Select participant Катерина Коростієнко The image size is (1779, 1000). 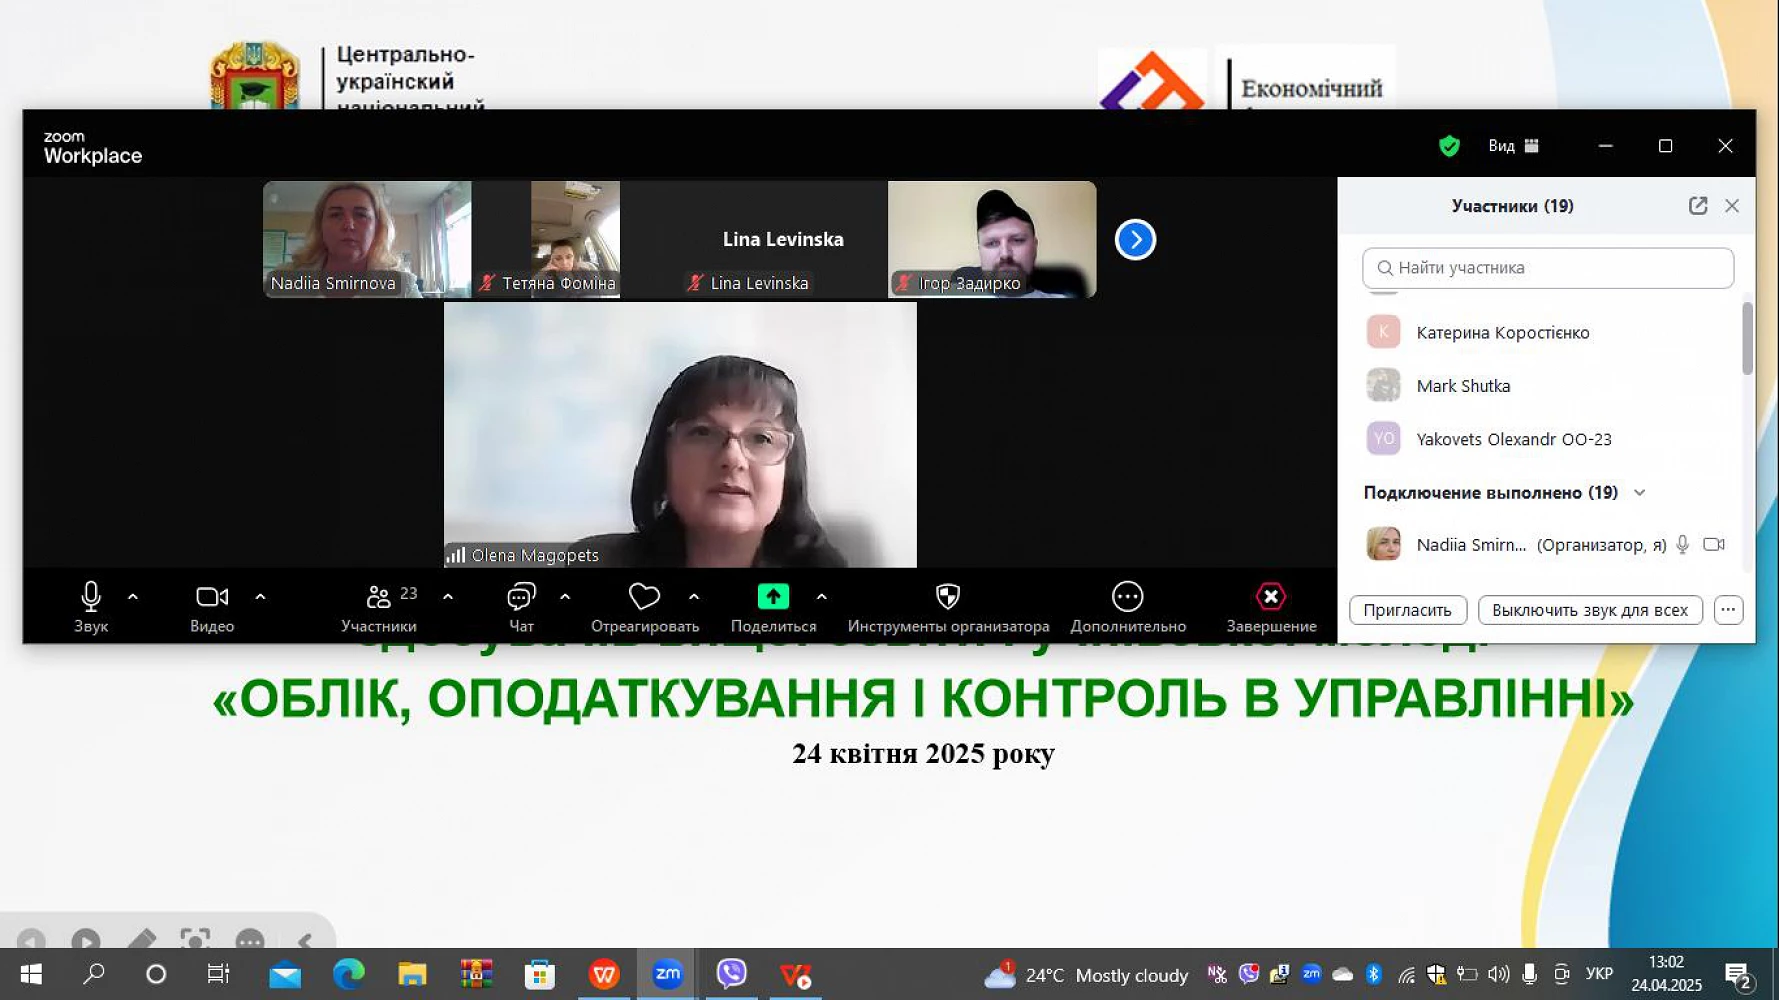[x=1548, y=332]
